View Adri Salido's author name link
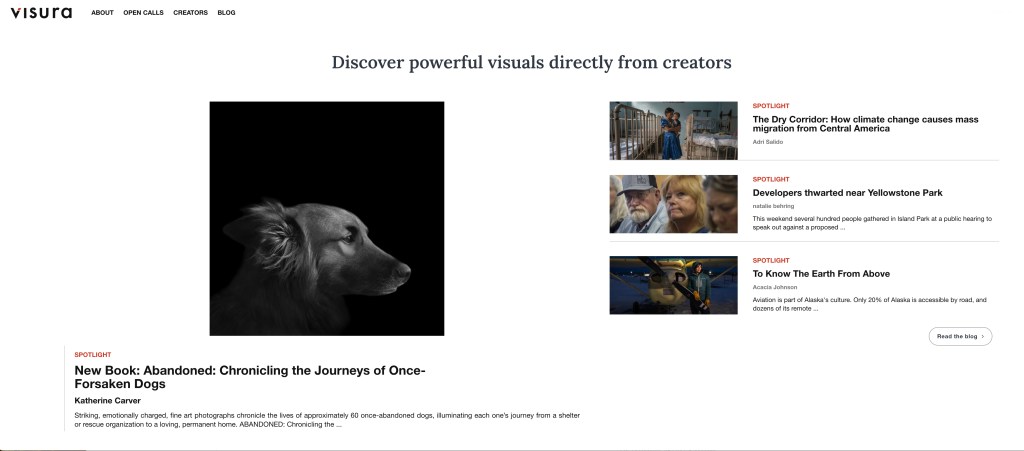 click(x=768, y=142)
